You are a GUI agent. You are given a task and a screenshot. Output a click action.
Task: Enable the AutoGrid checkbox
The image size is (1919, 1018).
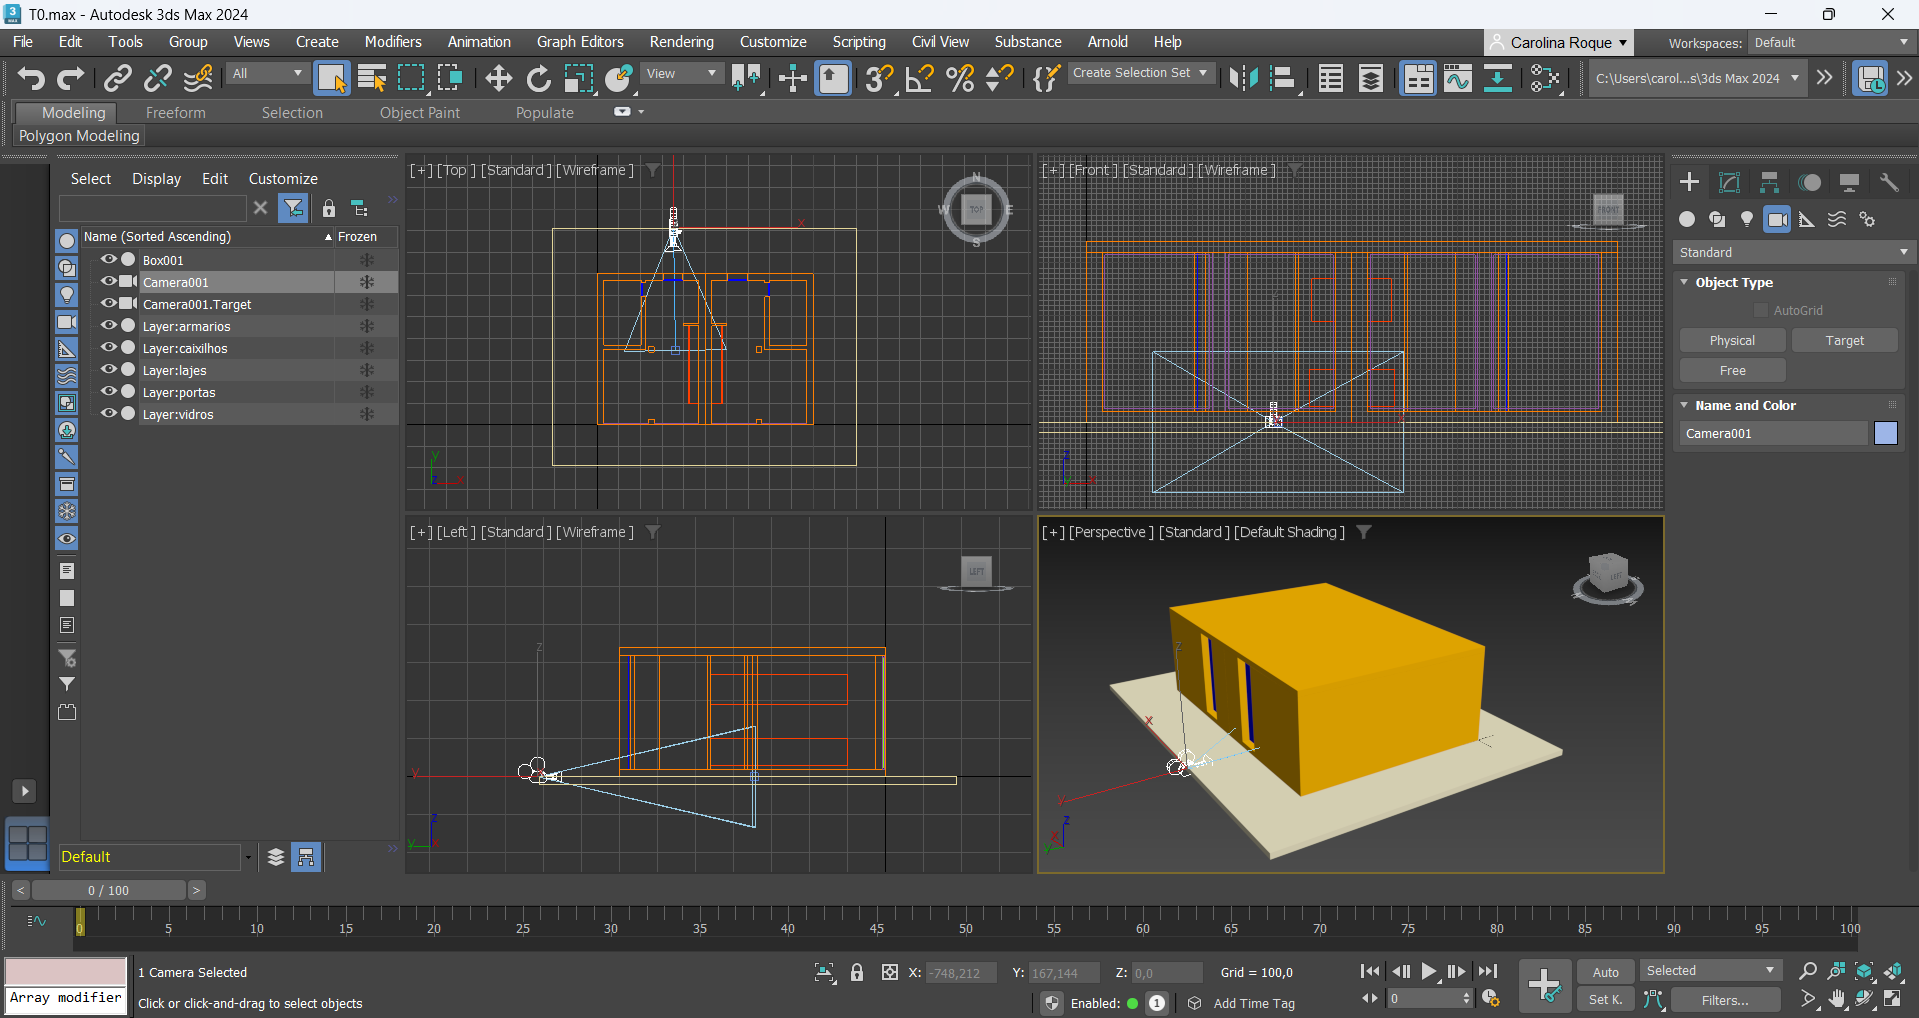[1761, 311]
